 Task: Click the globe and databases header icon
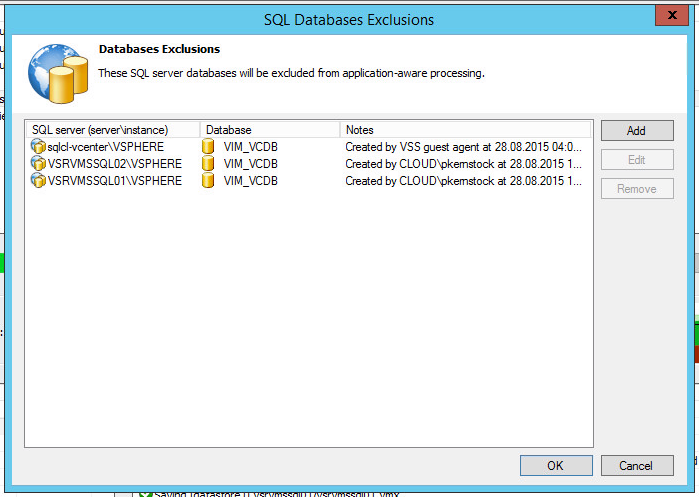[58, 74]
